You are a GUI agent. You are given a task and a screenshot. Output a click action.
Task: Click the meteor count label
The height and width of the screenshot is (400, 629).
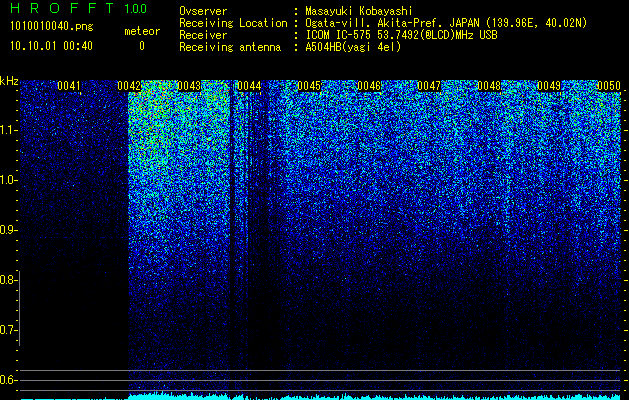(x=142, y=31)
